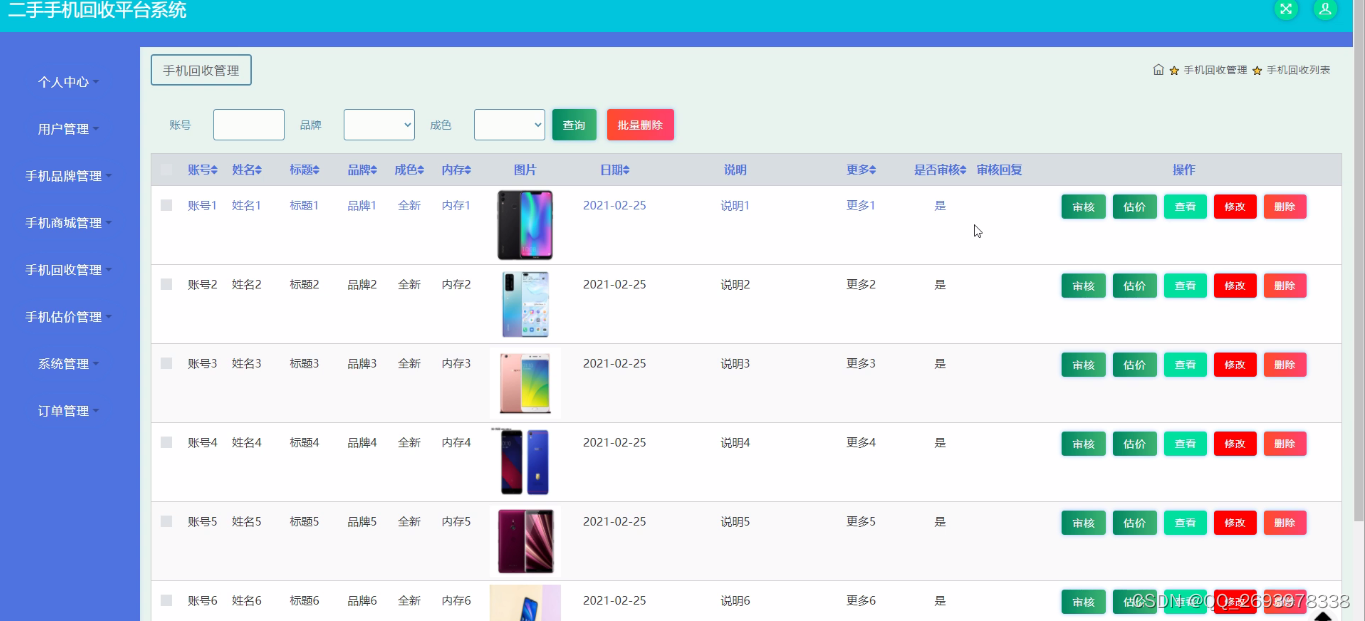
Task: Expand 订单管理 sidebar menu
Action: (68, 411)
